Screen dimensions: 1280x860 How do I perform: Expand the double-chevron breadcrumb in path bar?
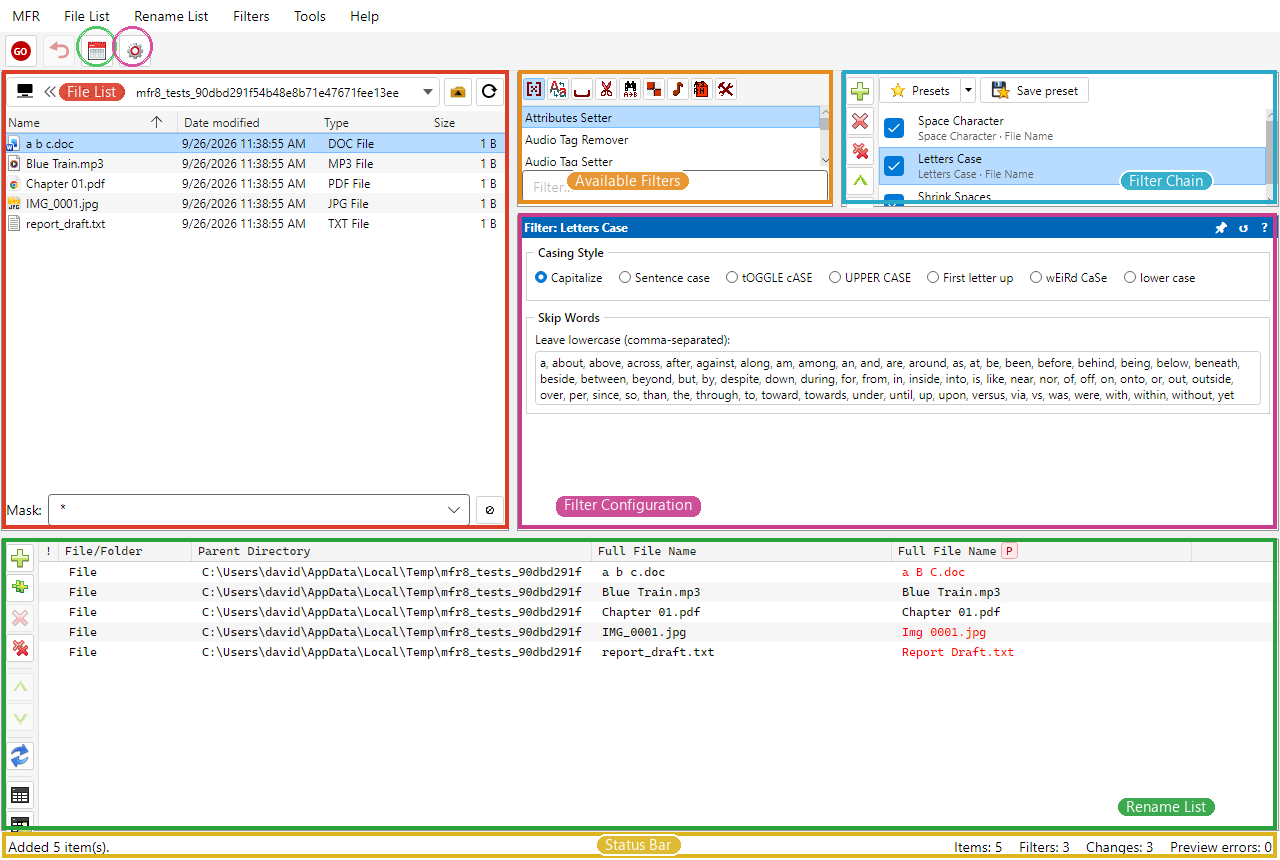(x=50, y=92)
